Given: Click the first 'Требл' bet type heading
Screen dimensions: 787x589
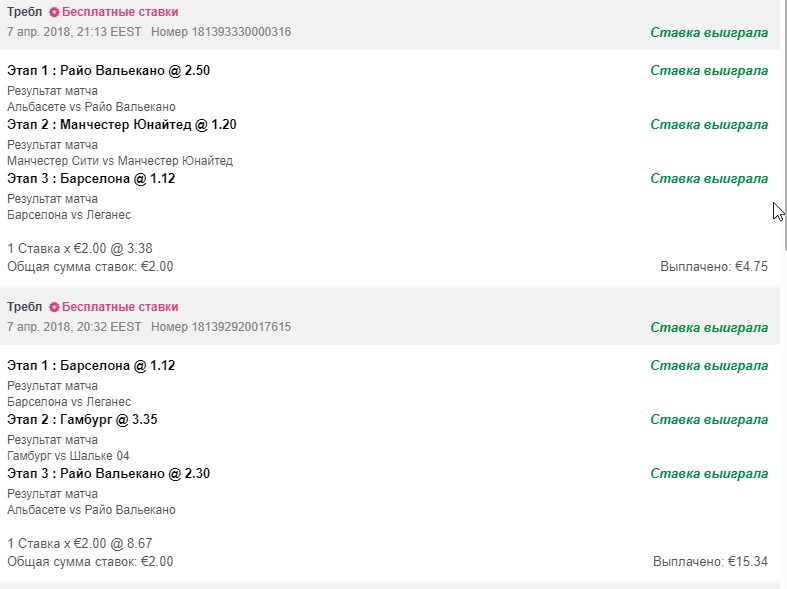Looking at the screenshot, I should pyautogui.click(x=25, y=12).
